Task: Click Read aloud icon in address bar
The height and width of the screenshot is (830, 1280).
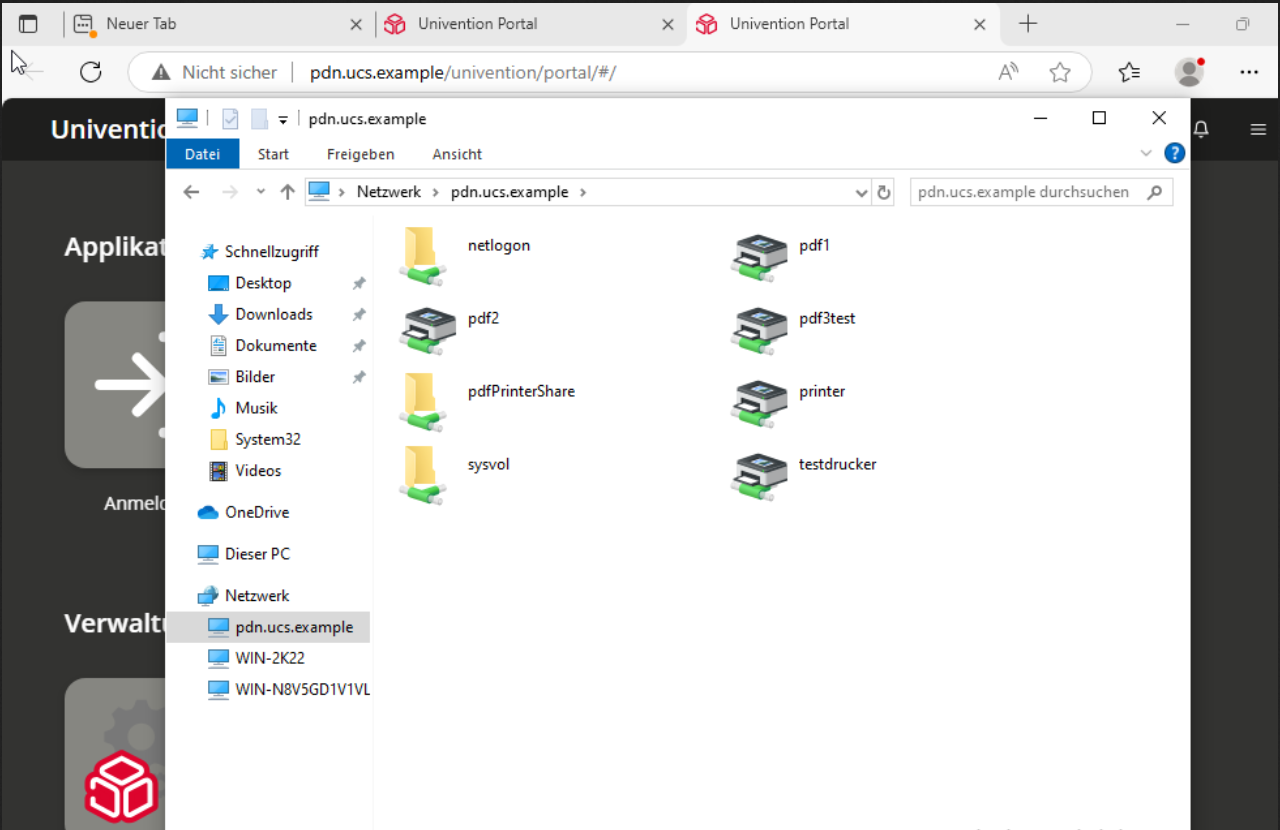Action: coord(1008,72)
